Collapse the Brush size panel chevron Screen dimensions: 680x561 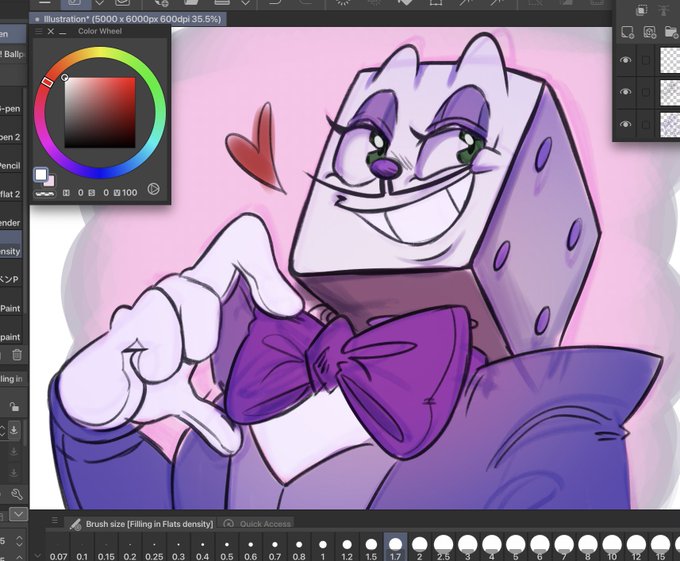tap(38, 555)
